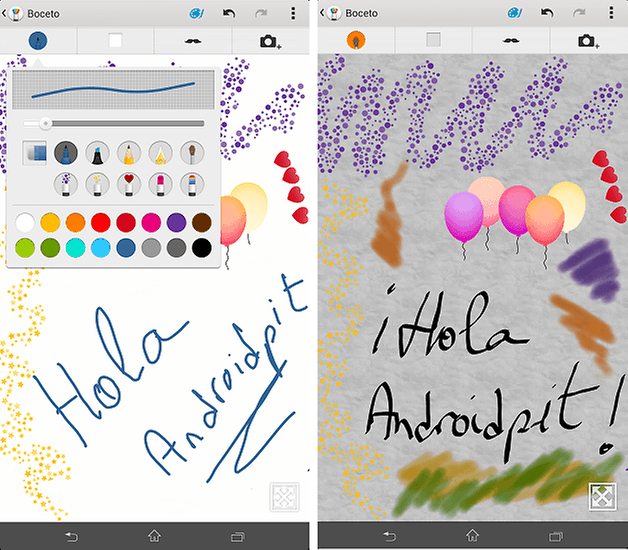628x550 pixels.
Task: Select the yellow fountain pen nib brush
Action: pos(160,153)
